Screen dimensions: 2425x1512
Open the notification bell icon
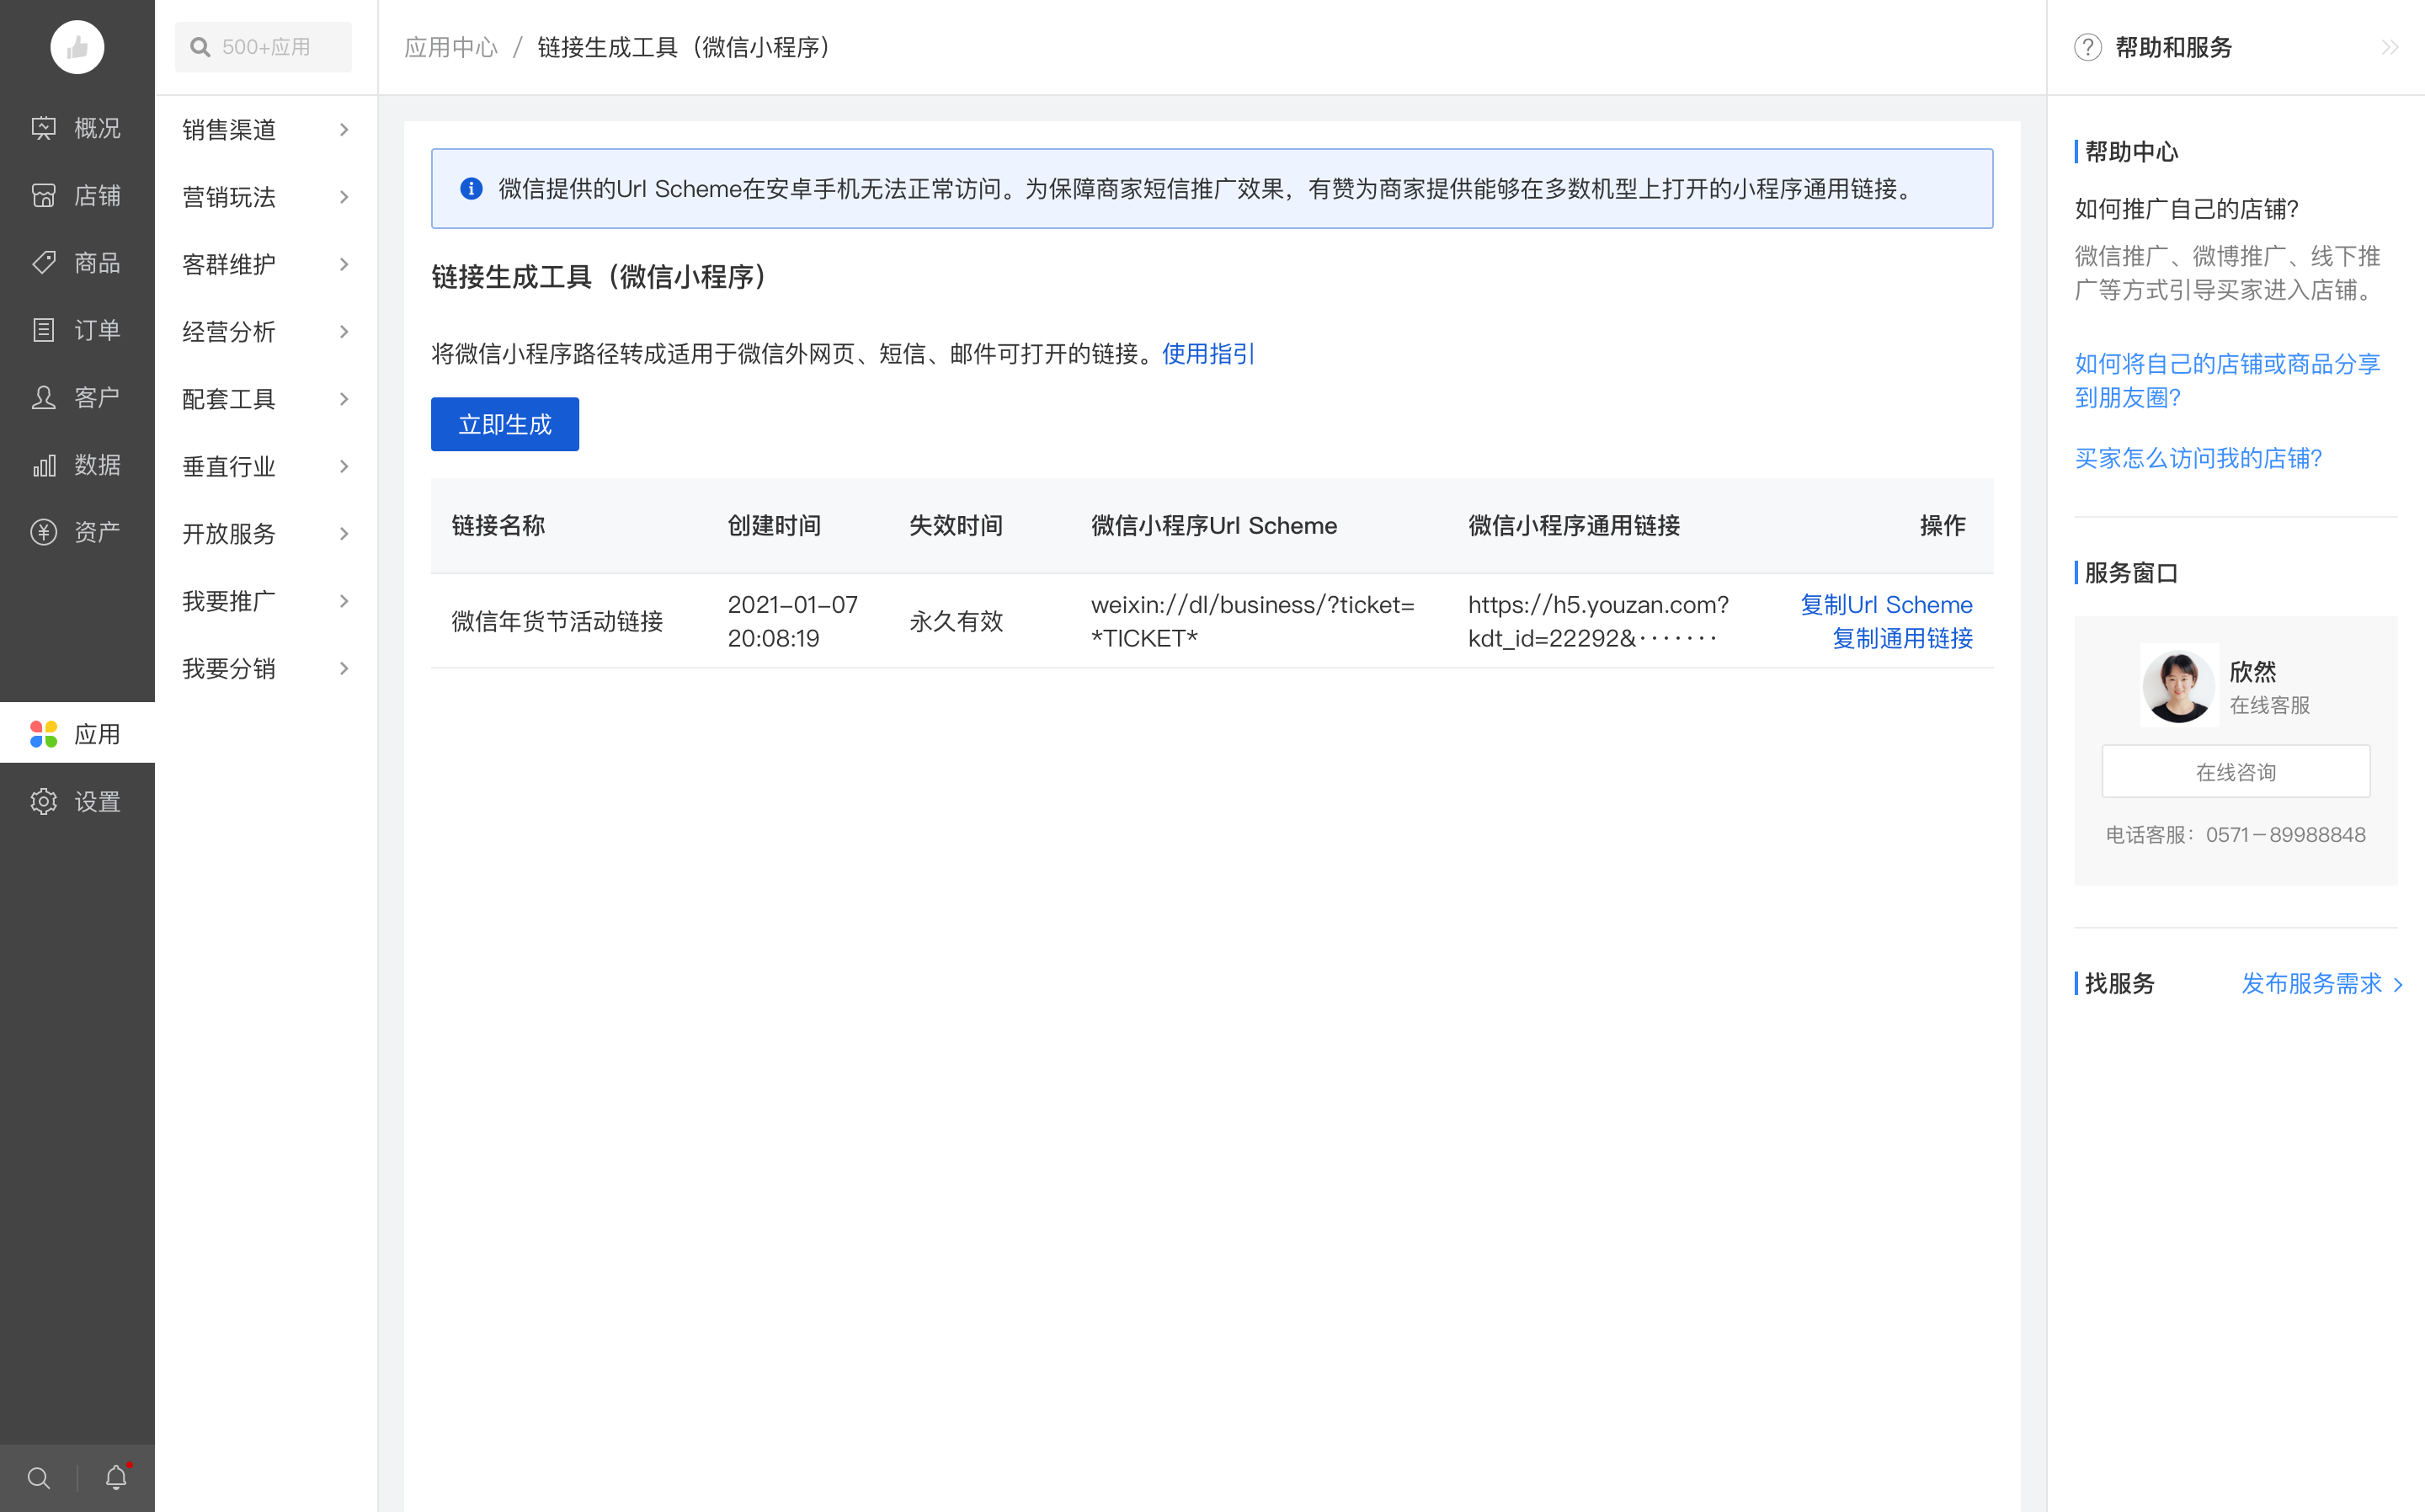click(x=116, y=1477)
